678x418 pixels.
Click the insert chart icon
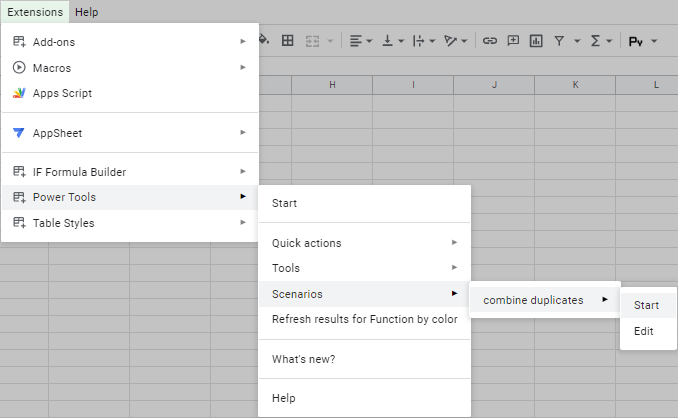(536, 41)
